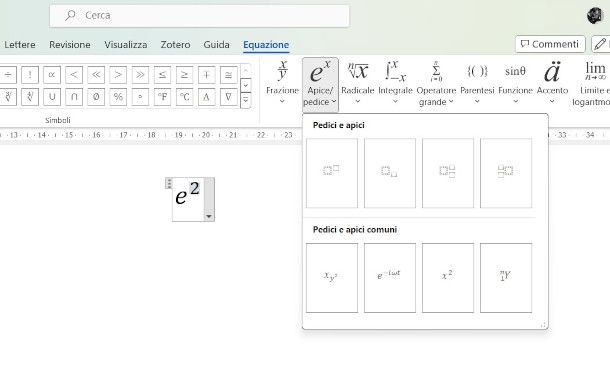
Task: Insert the percent symbol
Action: tap(118, 97)
